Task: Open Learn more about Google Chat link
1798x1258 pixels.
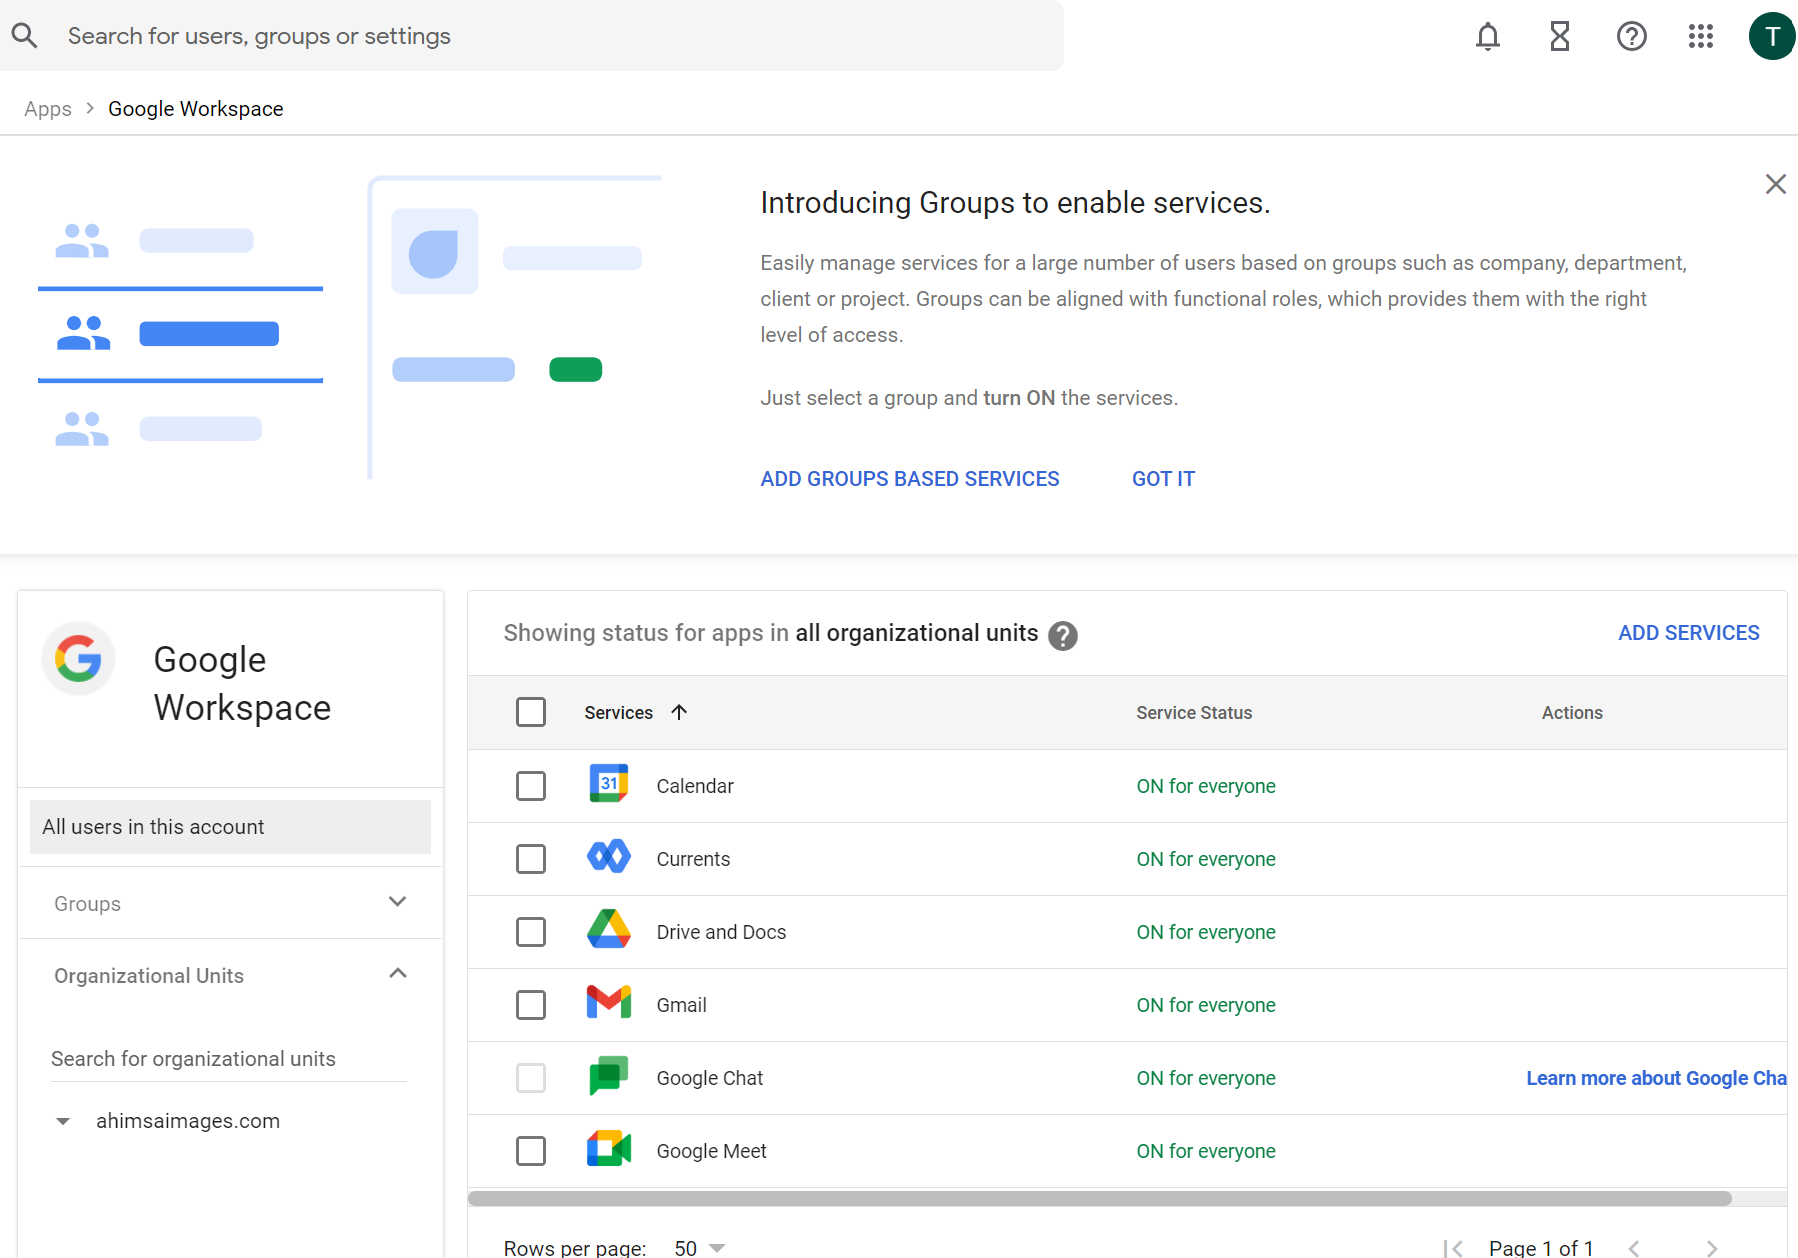Action: pos(1656,1078)
